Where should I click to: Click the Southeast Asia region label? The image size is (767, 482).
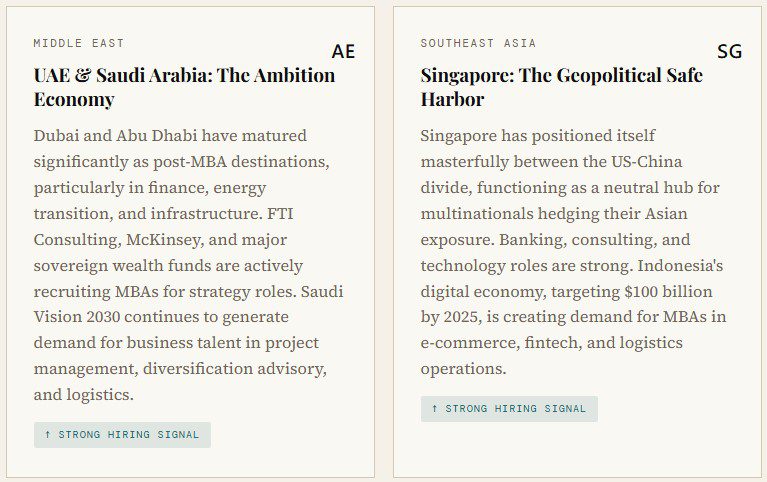coord(478,43)
